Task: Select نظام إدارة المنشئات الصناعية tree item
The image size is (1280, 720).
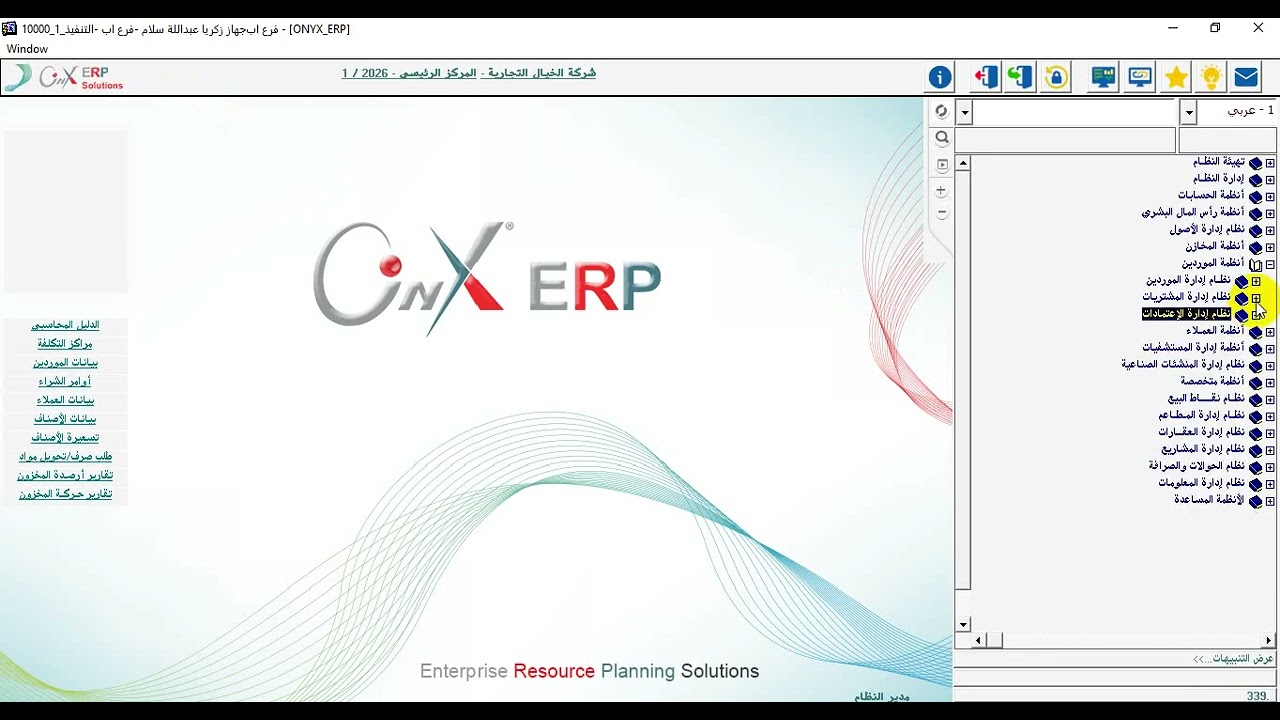Action: tap(1183, 365)
